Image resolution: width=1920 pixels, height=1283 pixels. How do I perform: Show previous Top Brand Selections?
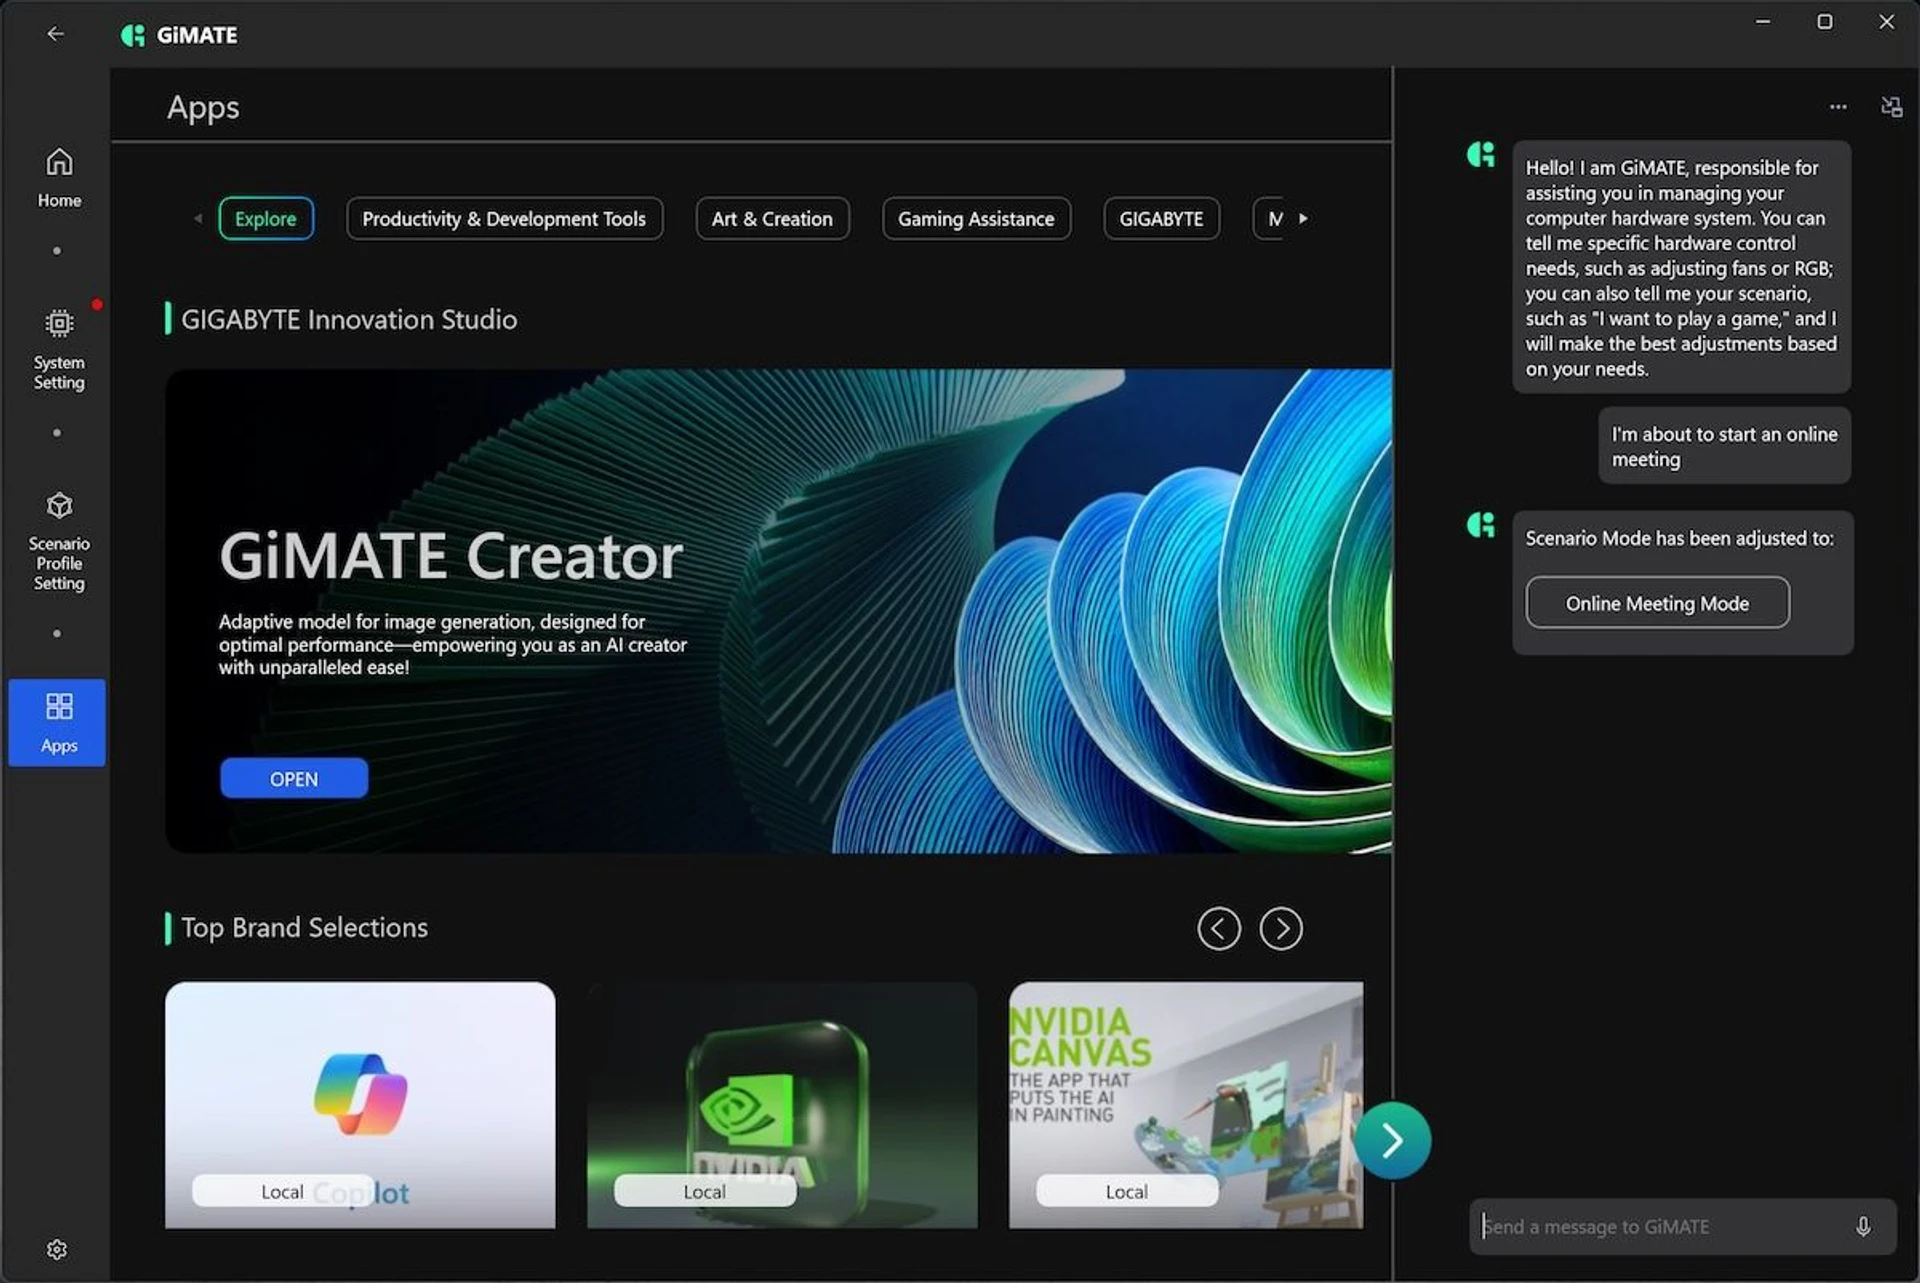coord(1219,928)
